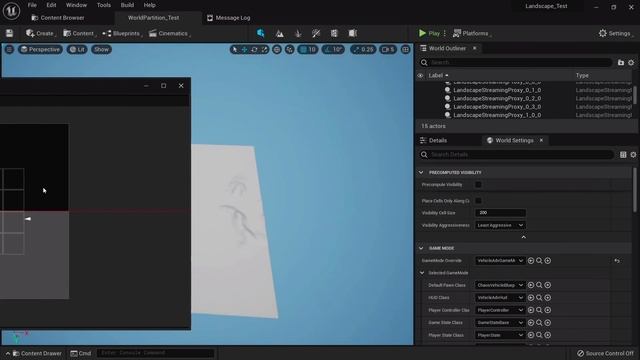Screen dimensions: 640x360
Task: Collapse Selected GameMode sub-section
Action: tap(422, 273)
